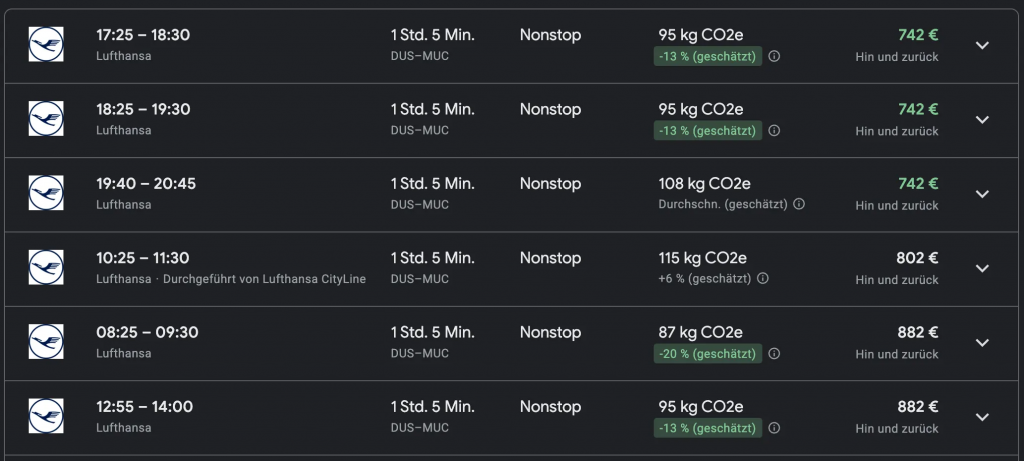This screenshot has height=461, width=1024.
Task: Show emissions info for 19:40 flight
Action: click(x=799, y=204)
